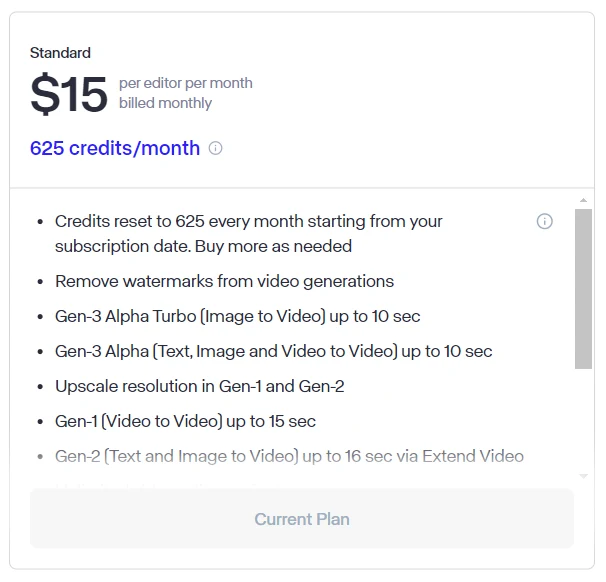606x582 pixels.
Task: Click the $15 price figure
Action: tap(68, 94)
